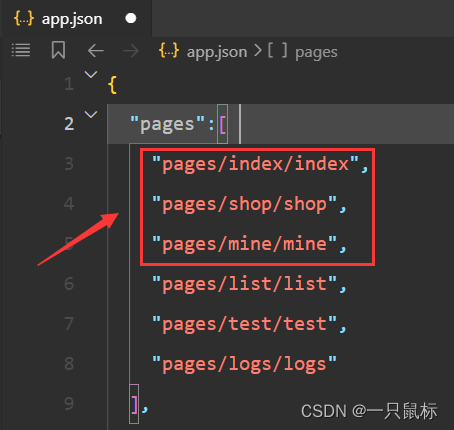Click the "pages" key on line 2

point(167,125)
